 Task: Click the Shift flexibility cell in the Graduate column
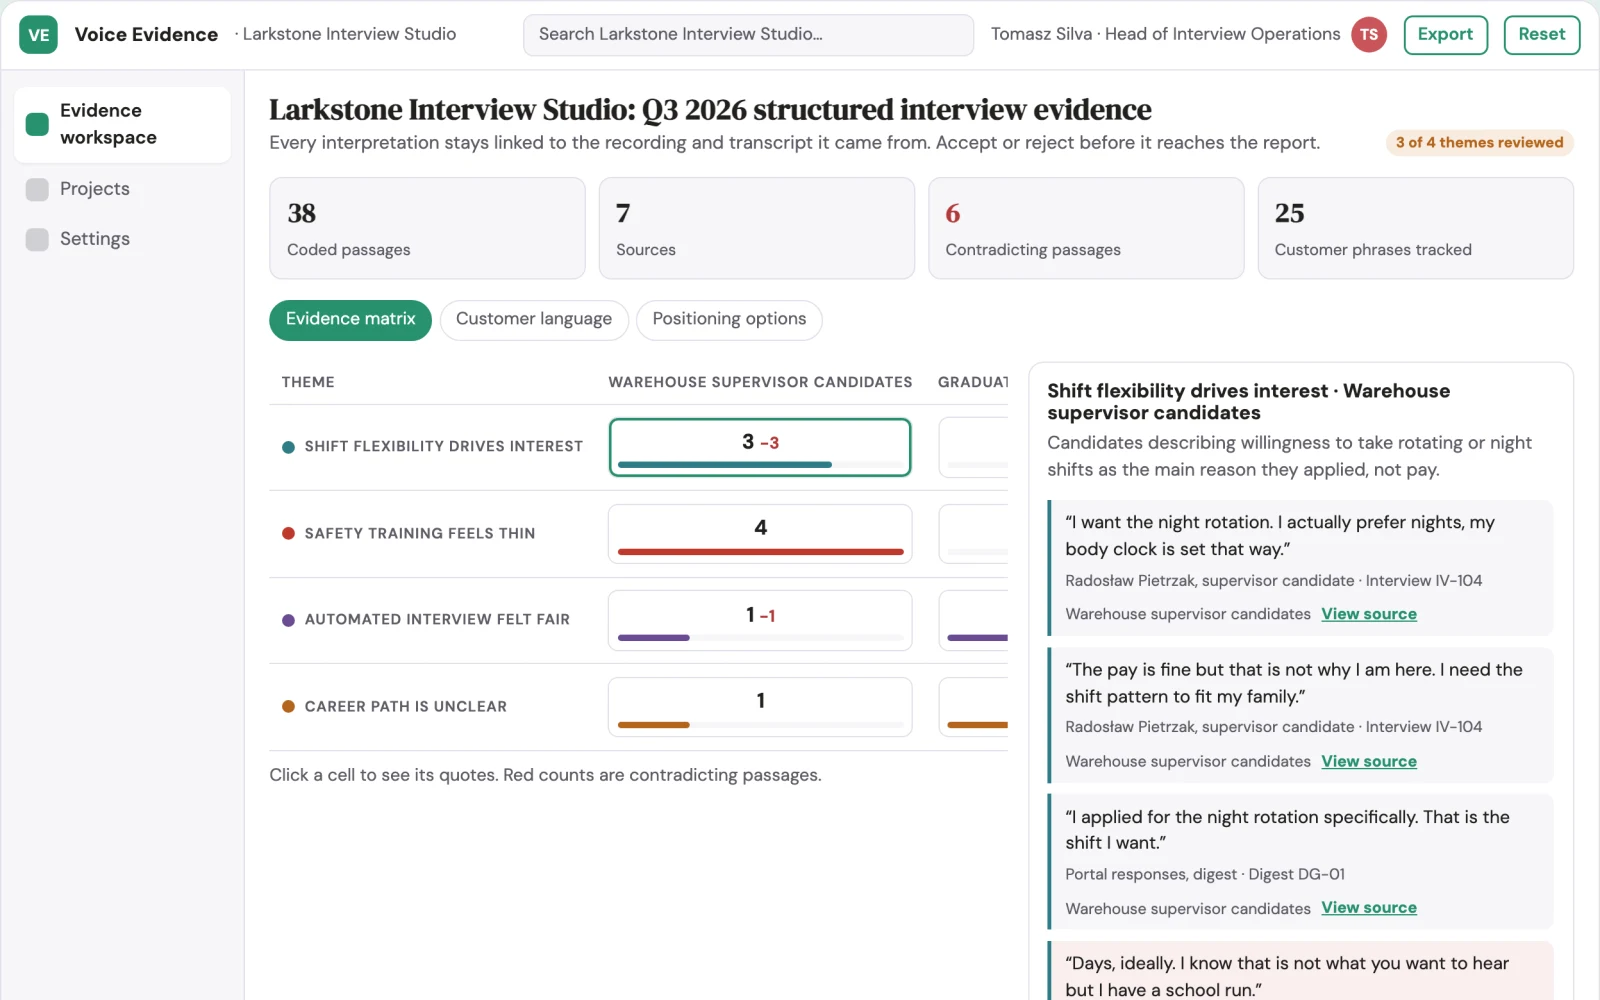(x=973, y=447)
